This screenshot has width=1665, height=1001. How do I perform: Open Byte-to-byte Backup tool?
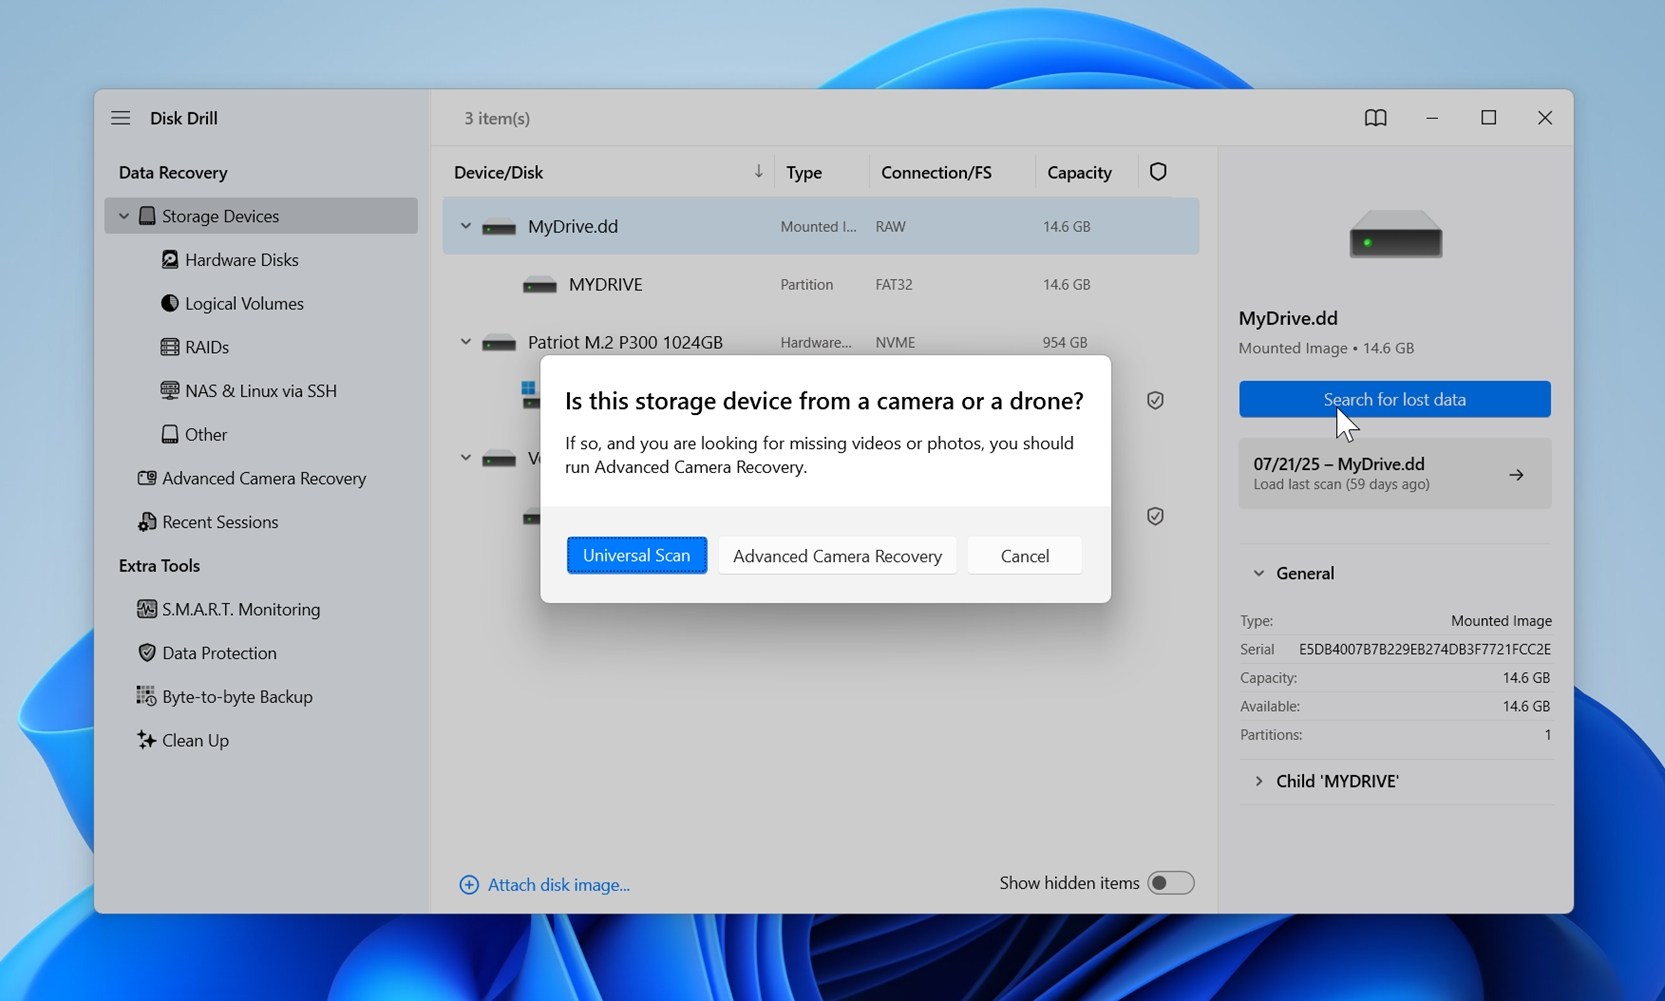click(x=237, y=697)
